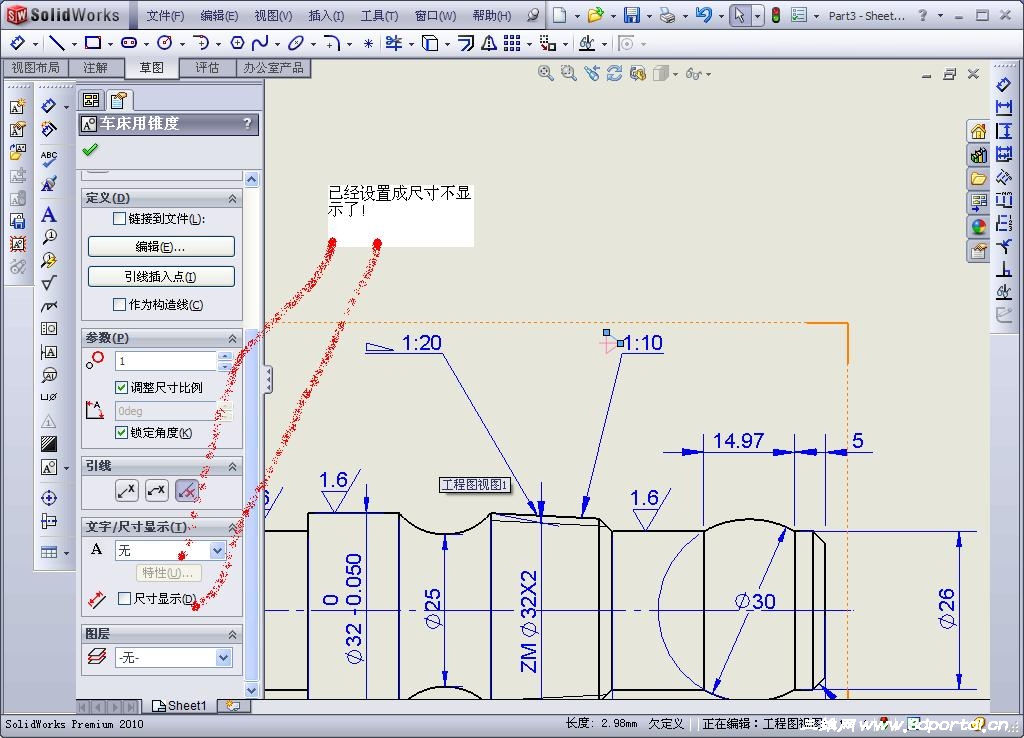Toggle 作为构造线 checkbox
Viewport: 1024px width, 738px height.
[120, 304]
